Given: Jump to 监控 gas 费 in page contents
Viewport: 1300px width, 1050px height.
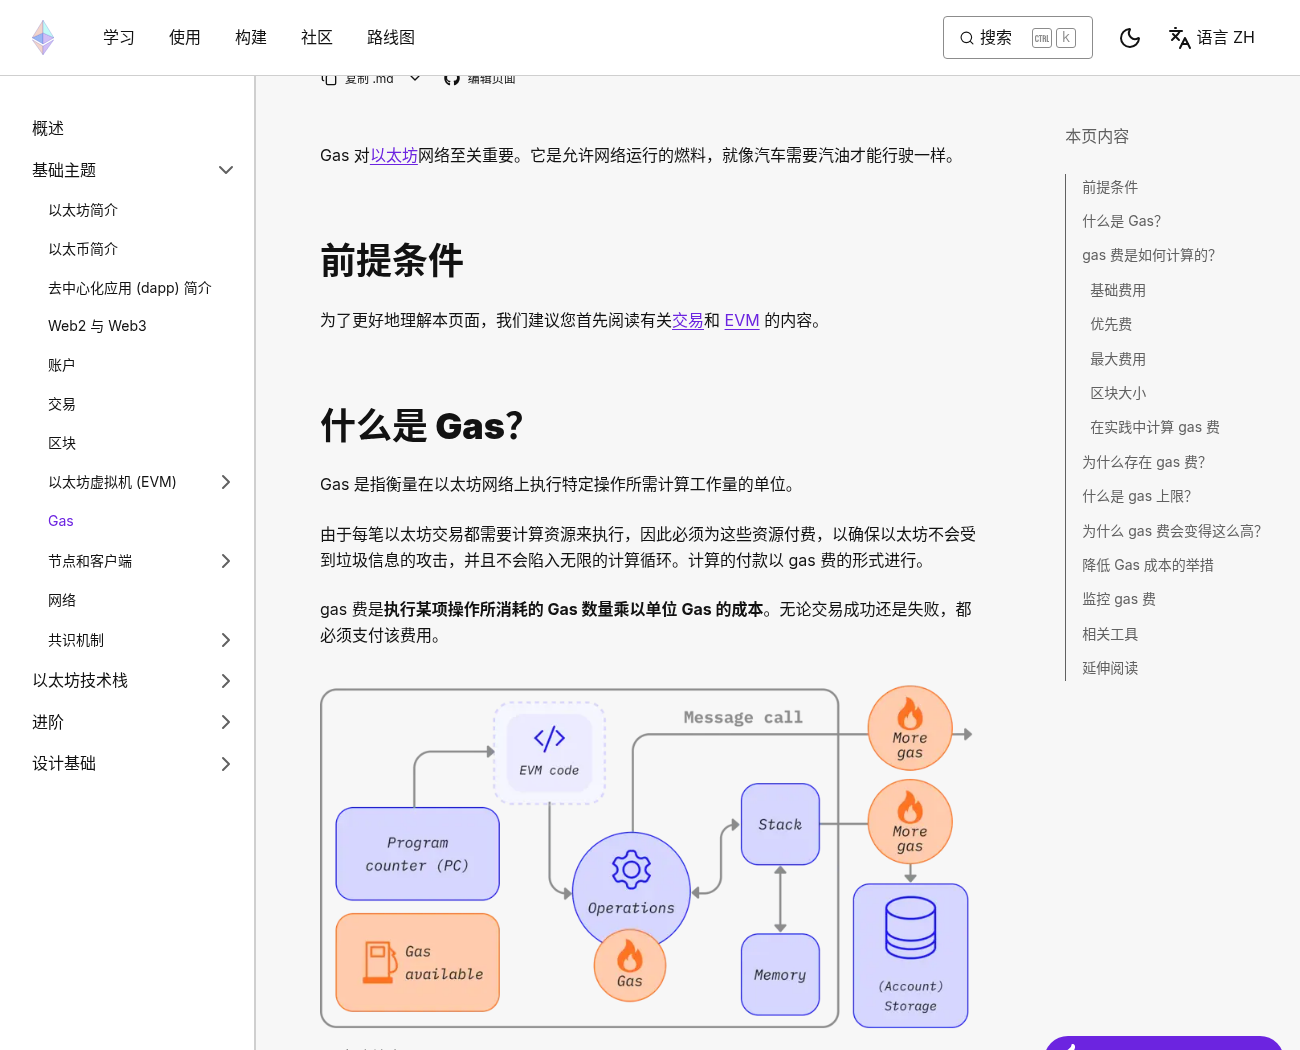Looking at the screenshot, I should [x=1119, y=599].
